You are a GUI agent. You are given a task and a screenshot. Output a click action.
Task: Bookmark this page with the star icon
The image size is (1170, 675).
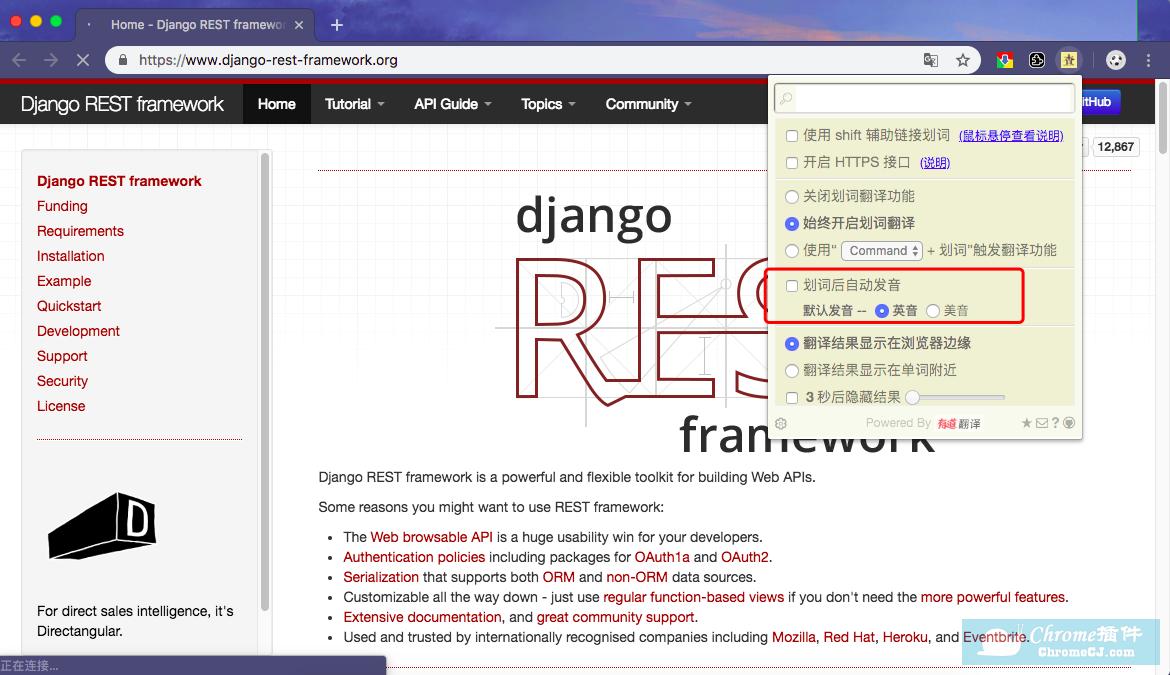coord(963,60)
